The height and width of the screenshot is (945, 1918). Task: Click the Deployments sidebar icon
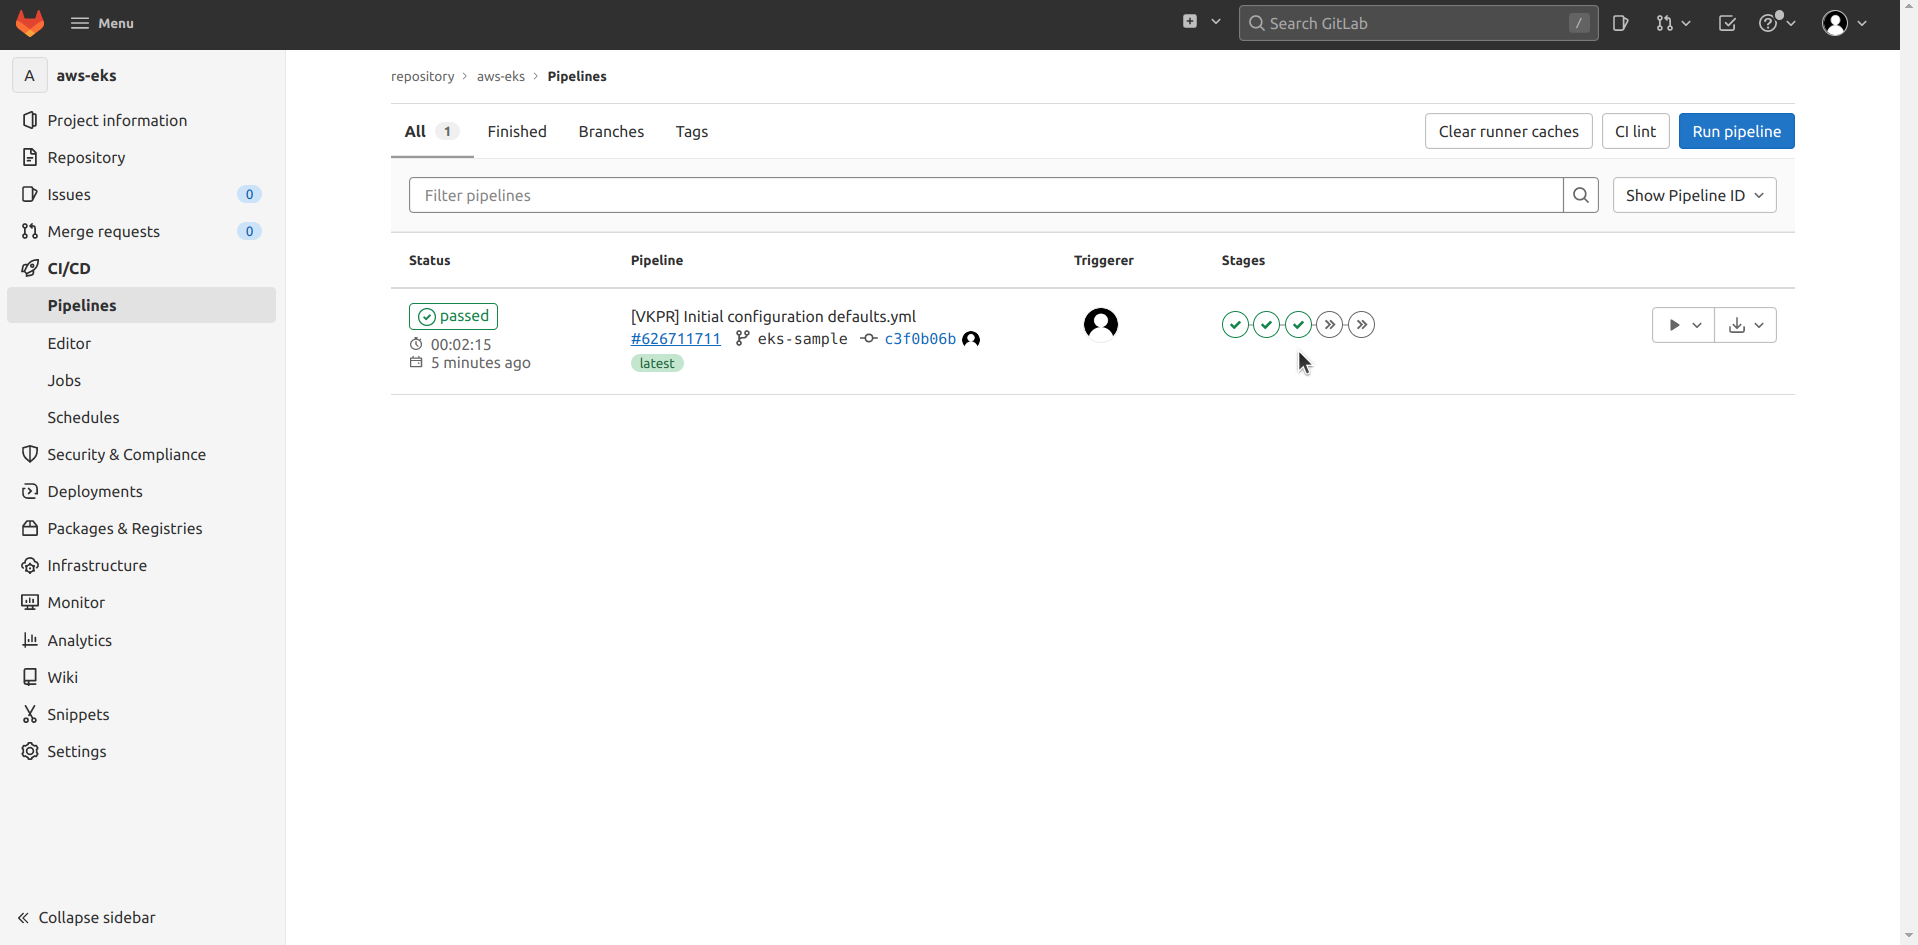point(30,491)
